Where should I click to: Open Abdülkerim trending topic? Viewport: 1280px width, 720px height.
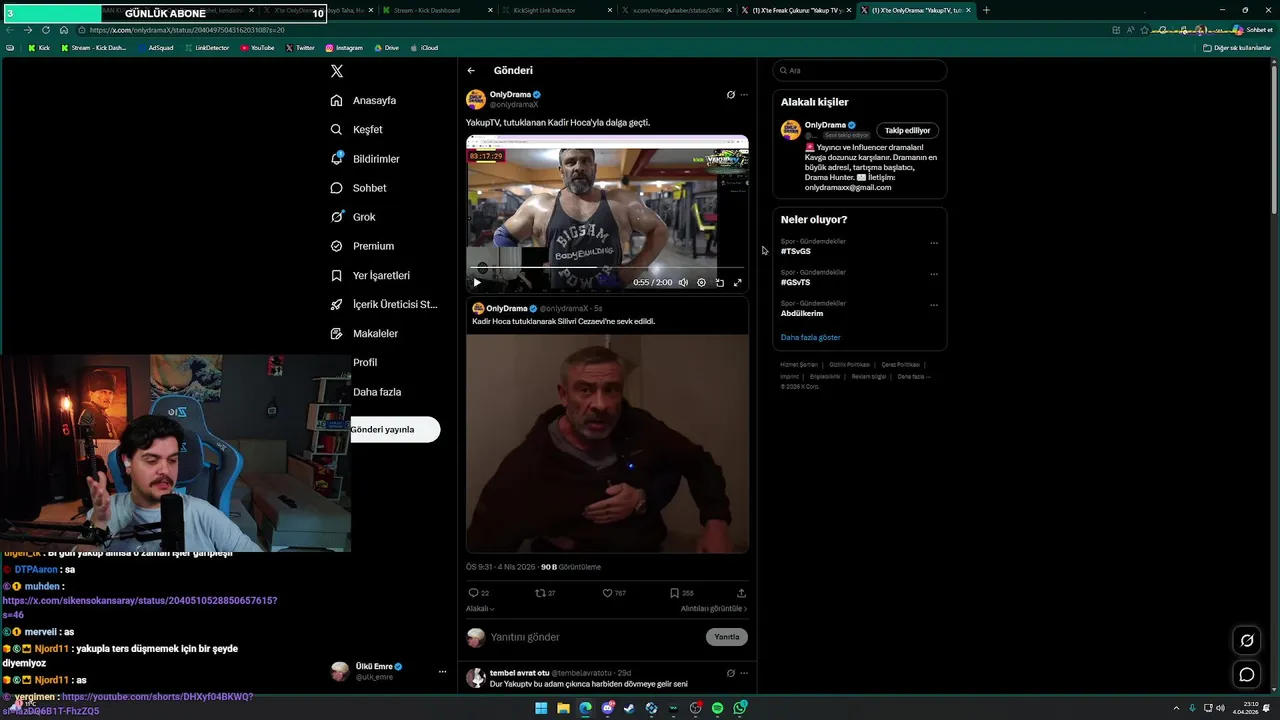[x=802, y=313]
